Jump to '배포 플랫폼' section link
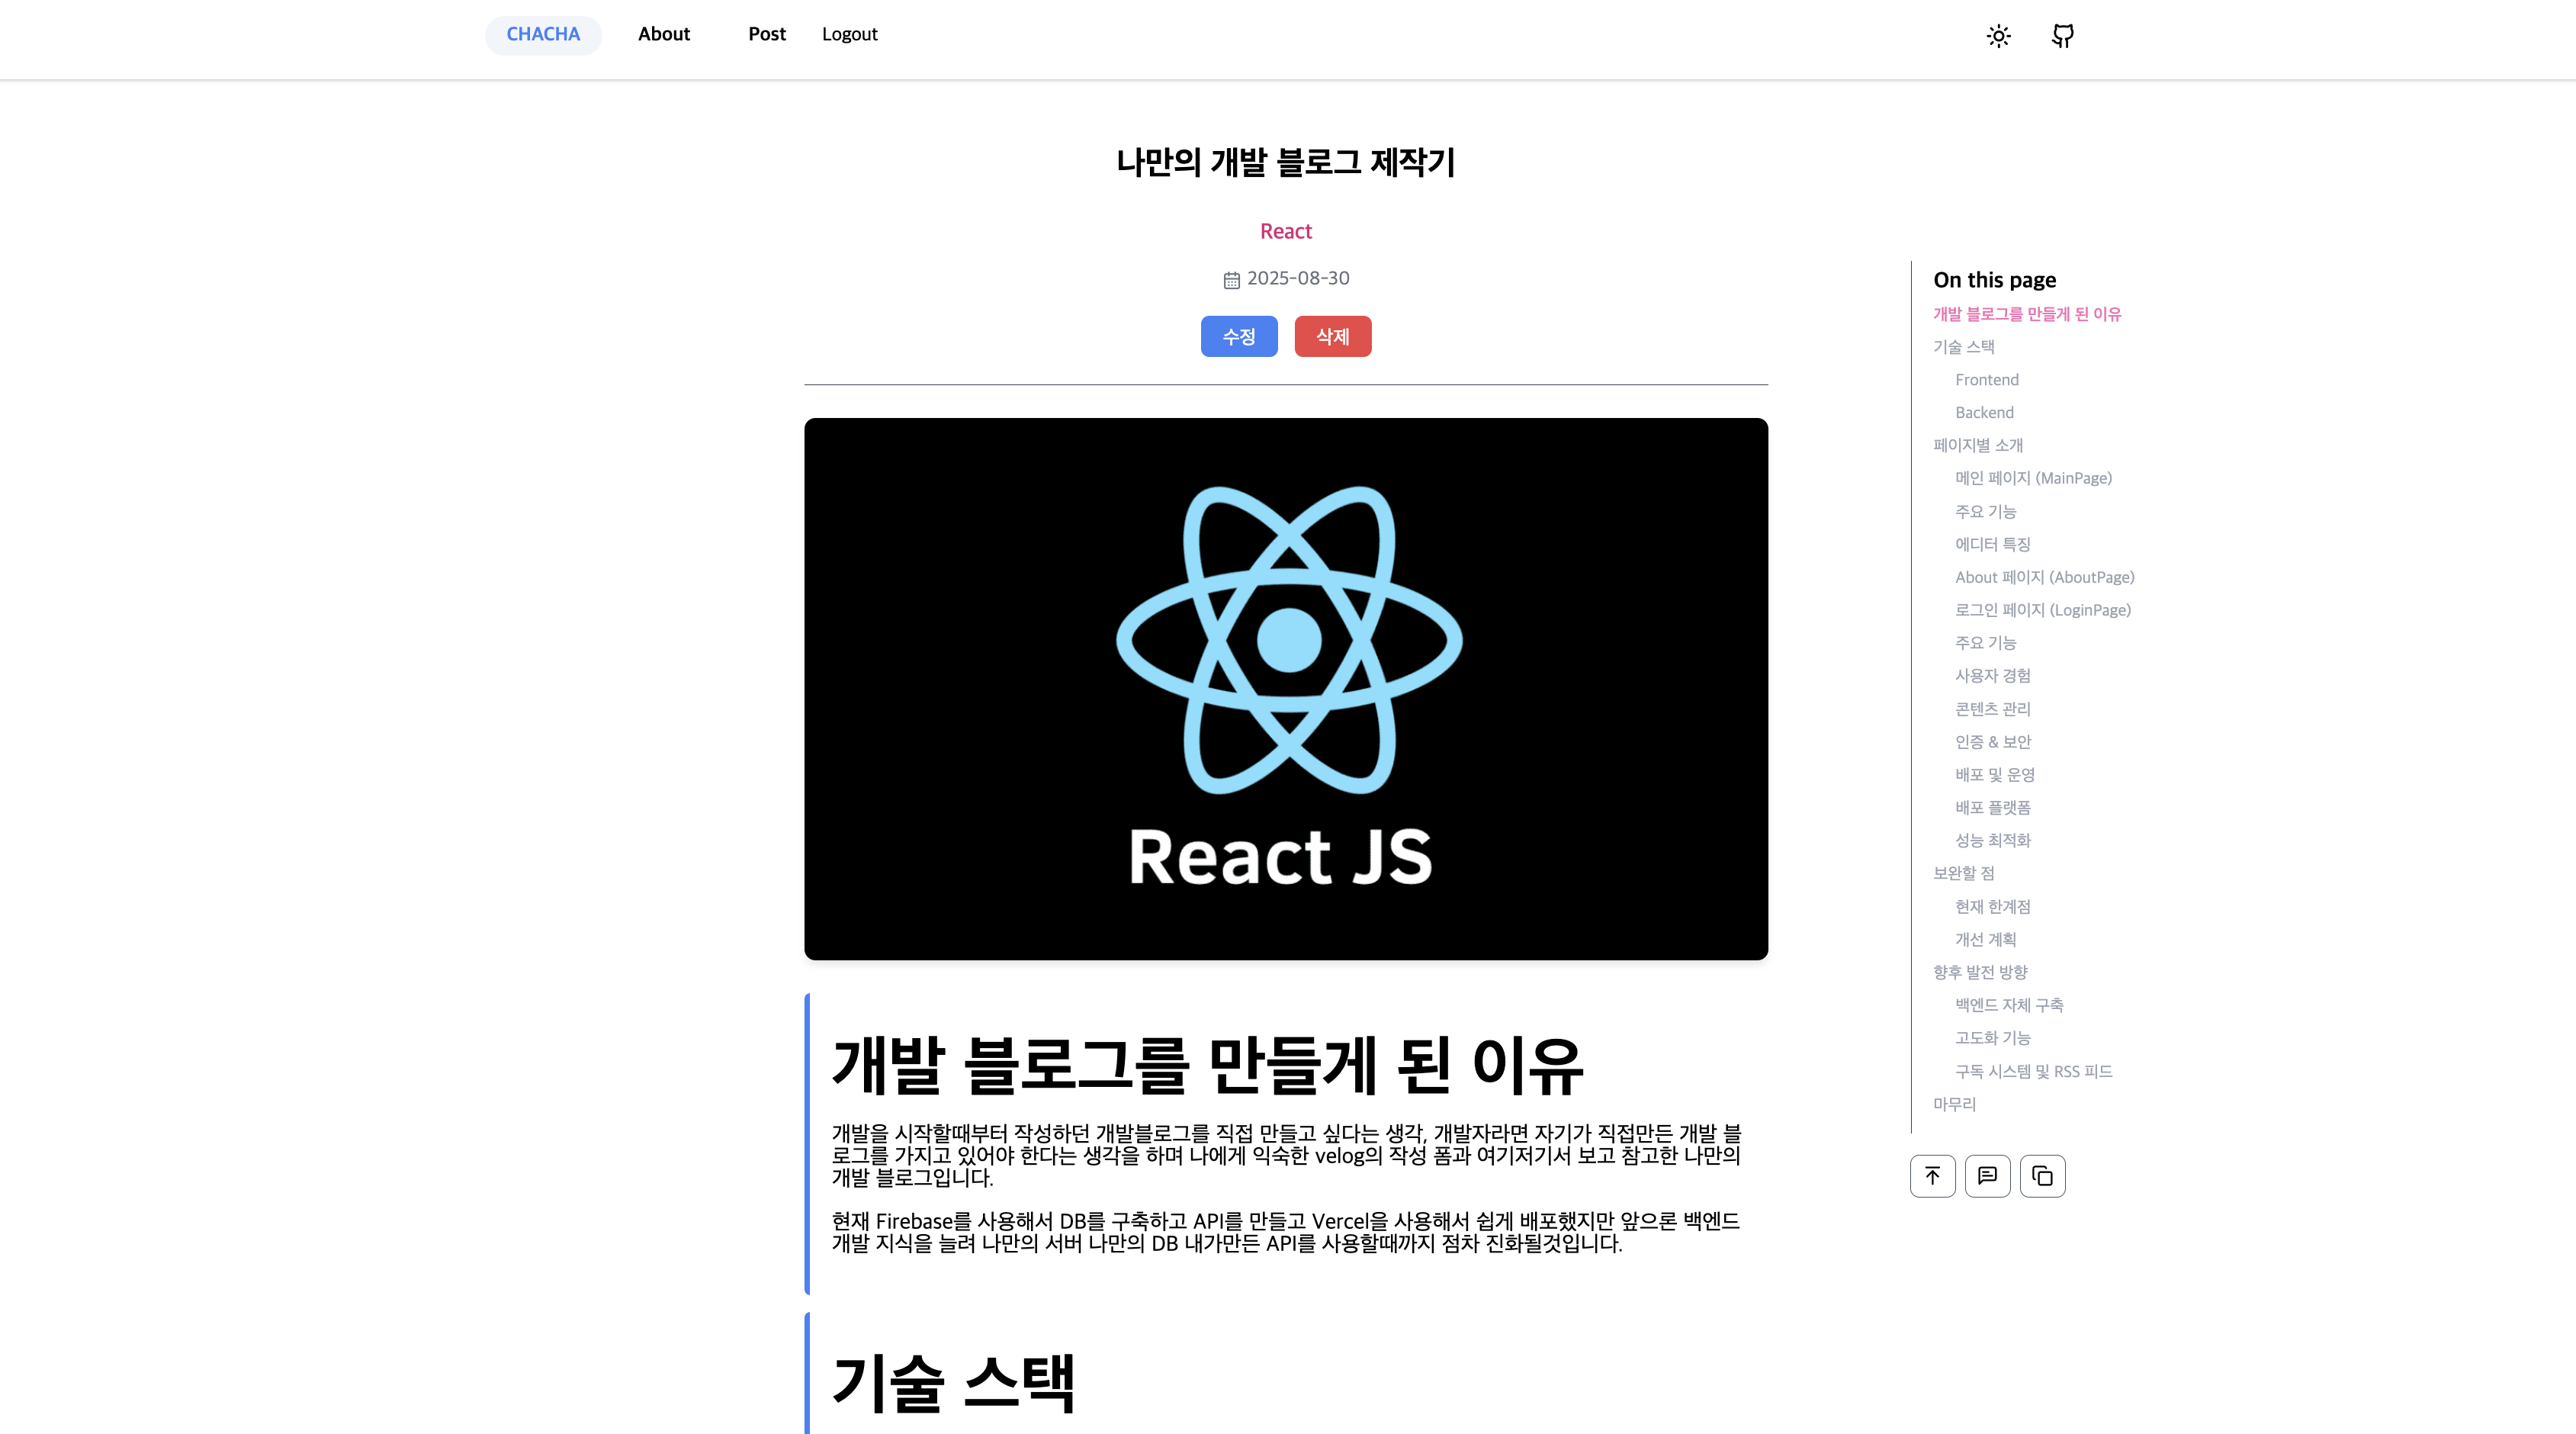Screen dimensions: 2576x1434 (1993, 808)
